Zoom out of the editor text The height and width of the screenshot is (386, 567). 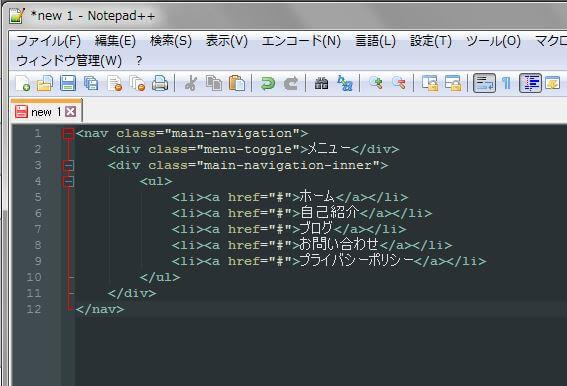(399, 83)
